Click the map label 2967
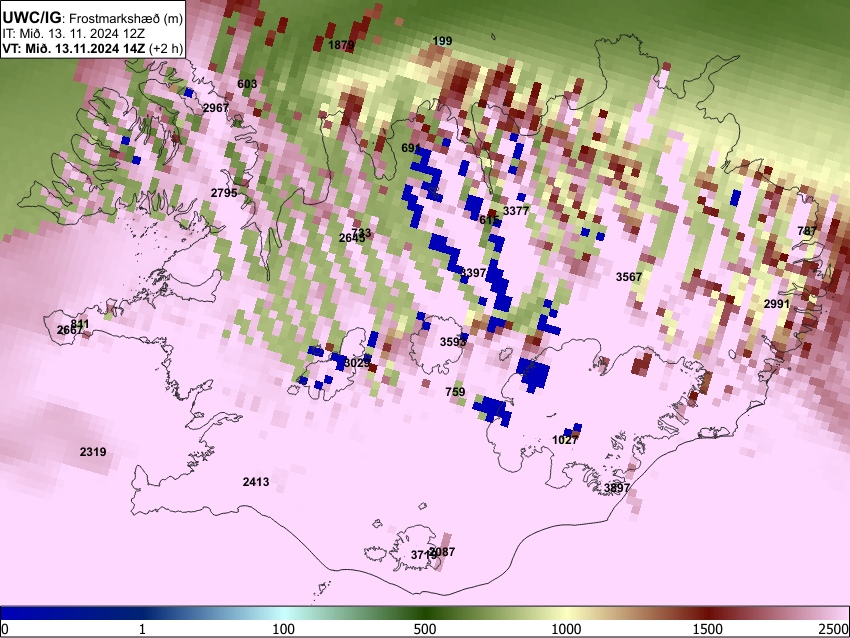This screenshot has width=850, height=638. pos(216,108)
